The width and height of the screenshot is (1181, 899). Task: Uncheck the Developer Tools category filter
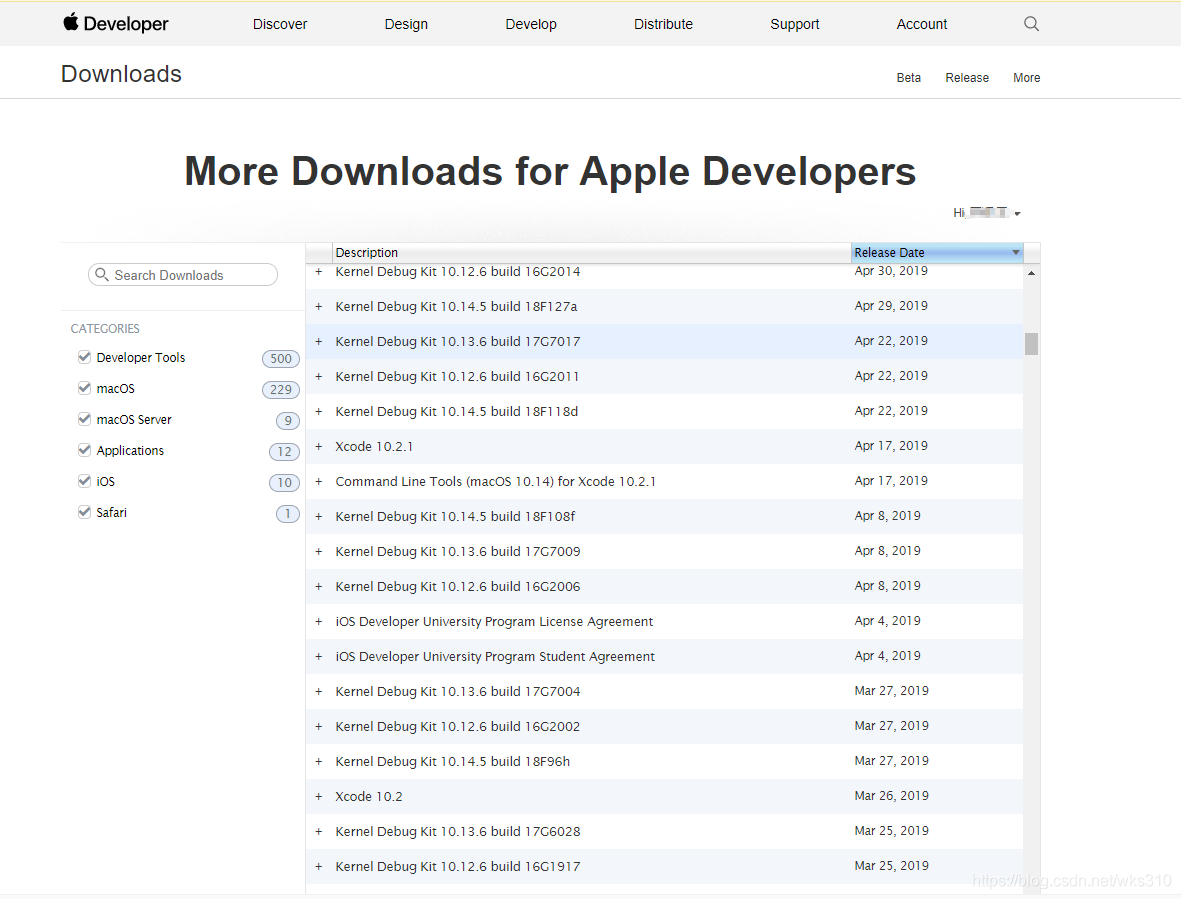coord(84,356)
